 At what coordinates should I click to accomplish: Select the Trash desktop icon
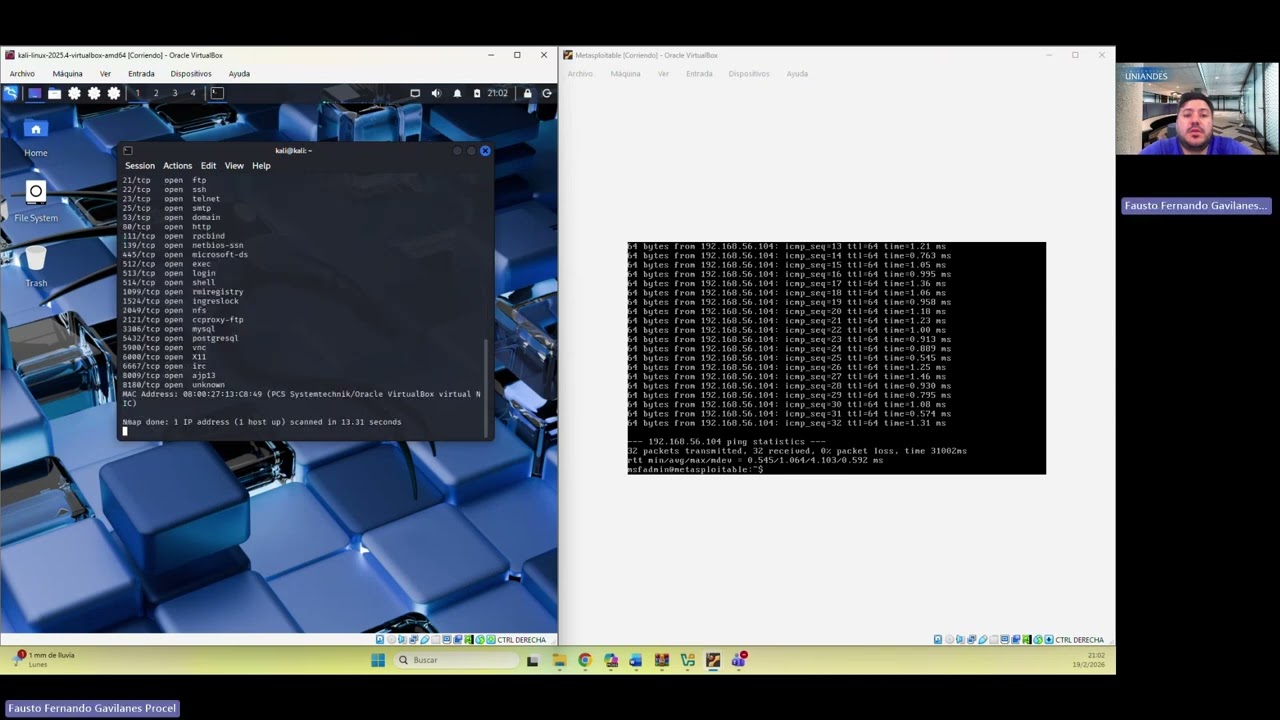pyautogui.click(x=36, y=267)
